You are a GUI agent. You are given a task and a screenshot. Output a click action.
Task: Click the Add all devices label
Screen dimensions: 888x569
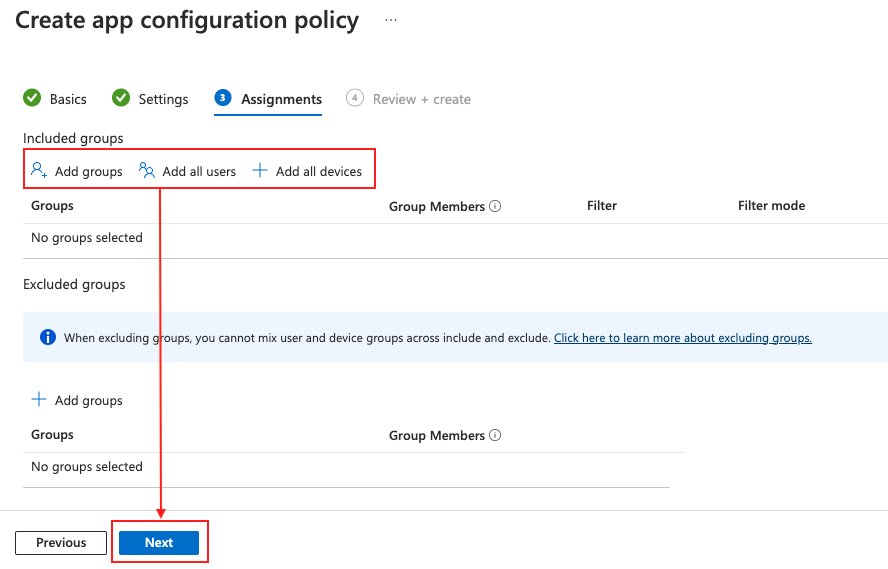click(318, 172)
